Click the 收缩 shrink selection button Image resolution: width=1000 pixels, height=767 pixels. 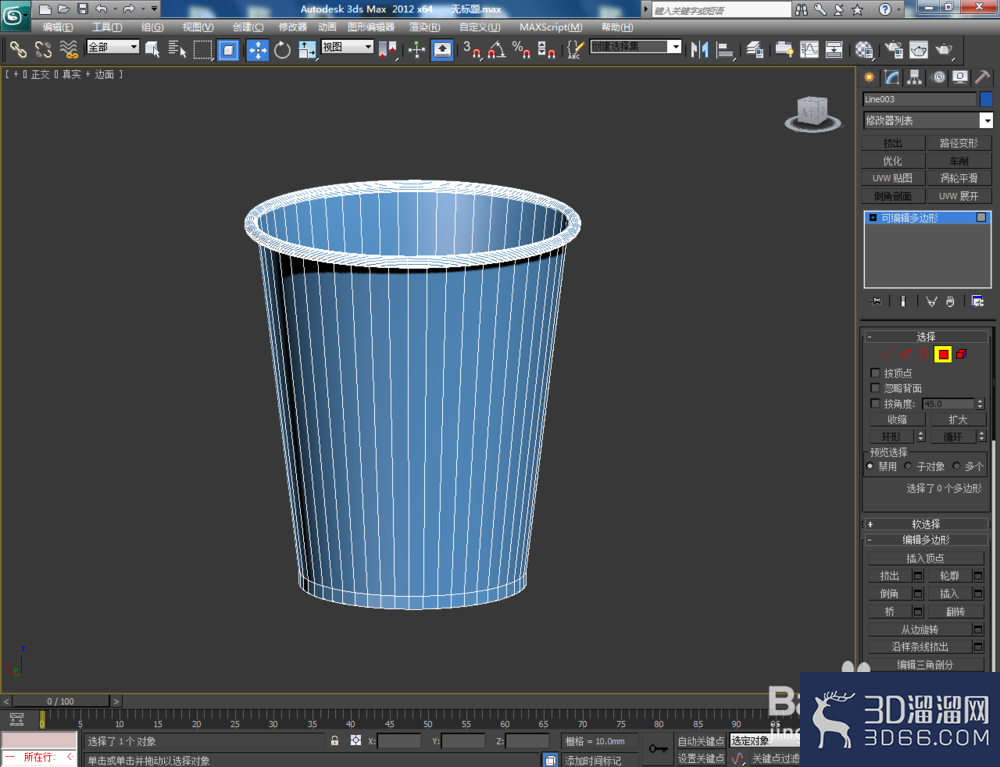click(x=897, y=420)
